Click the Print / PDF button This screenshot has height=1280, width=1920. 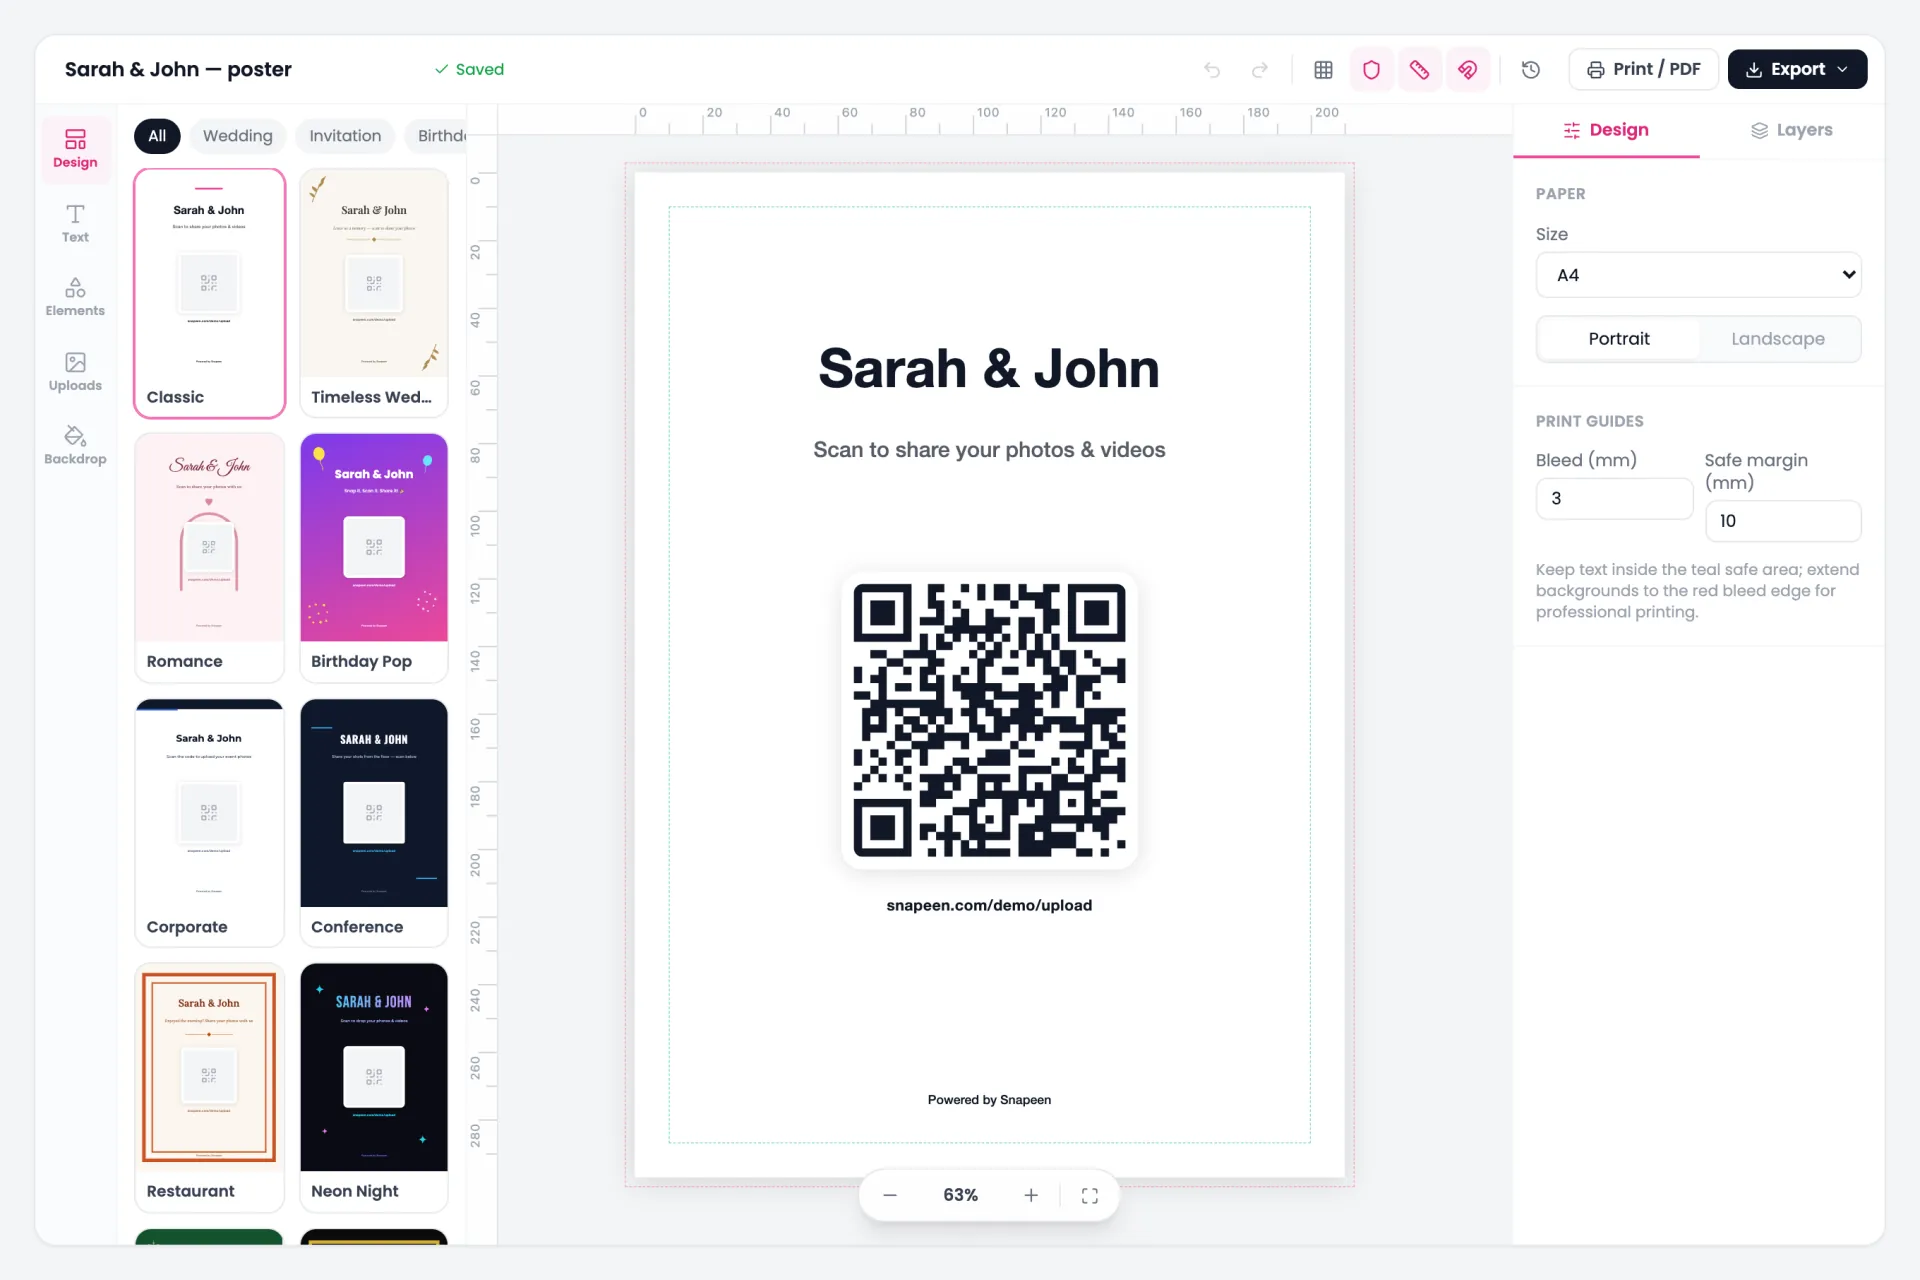coord(1643,70)
